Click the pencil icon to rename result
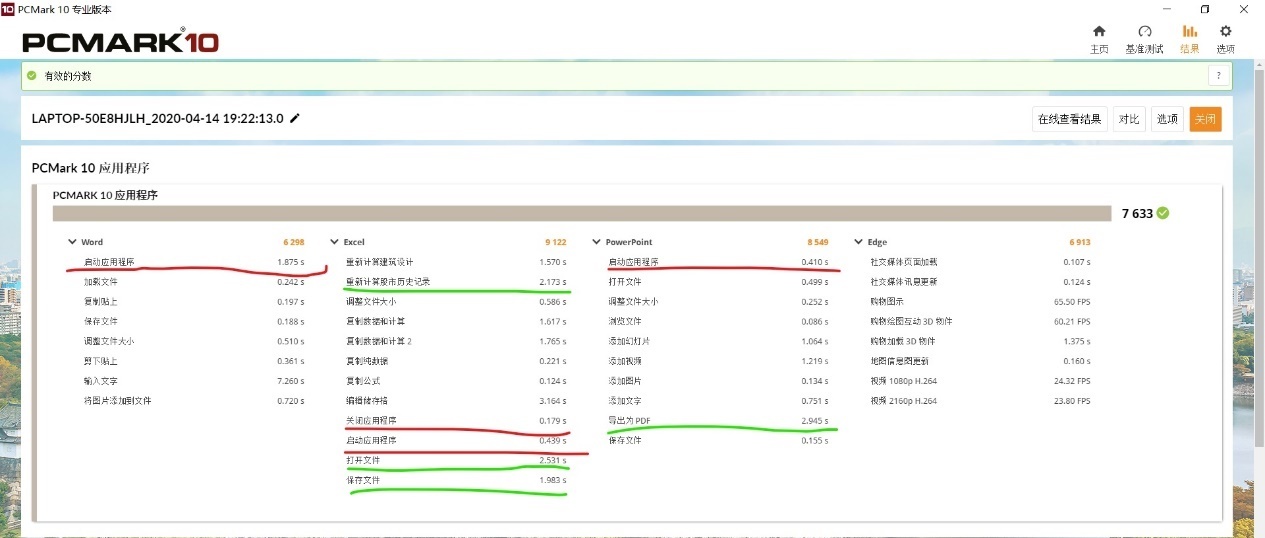 pyautogui.click(x=294, y=118)
